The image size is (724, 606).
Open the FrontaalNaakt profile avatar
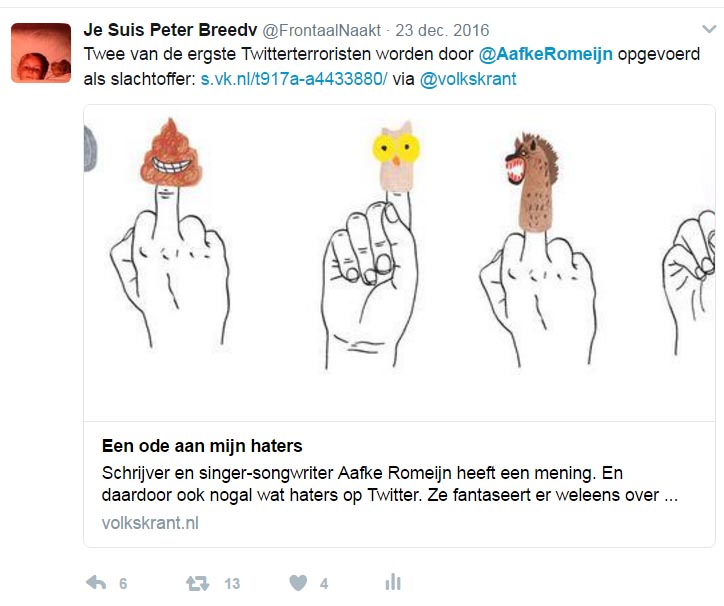(41, 53)
